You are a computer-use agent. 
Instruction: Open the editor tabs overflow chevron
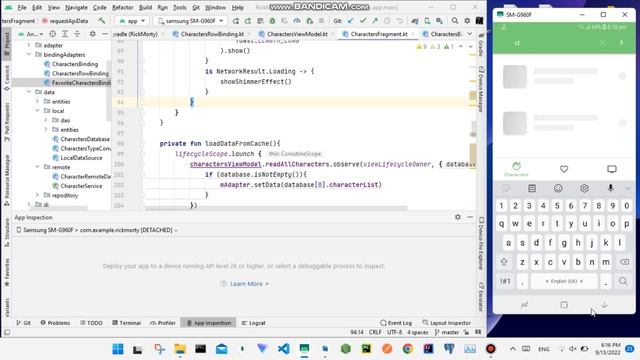coord(470,34)
